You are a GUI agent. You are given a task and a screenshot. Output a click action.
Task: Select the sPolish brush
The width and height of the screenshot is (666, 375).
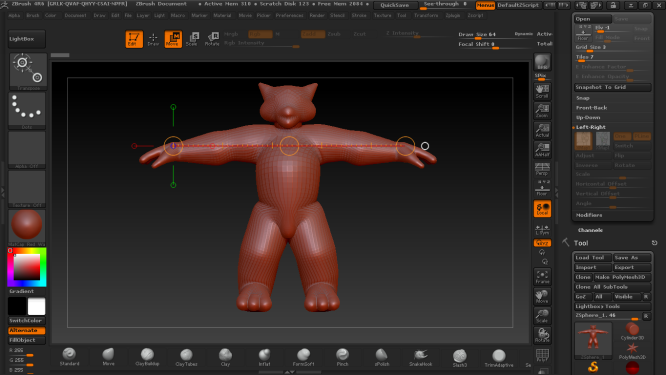381,357
